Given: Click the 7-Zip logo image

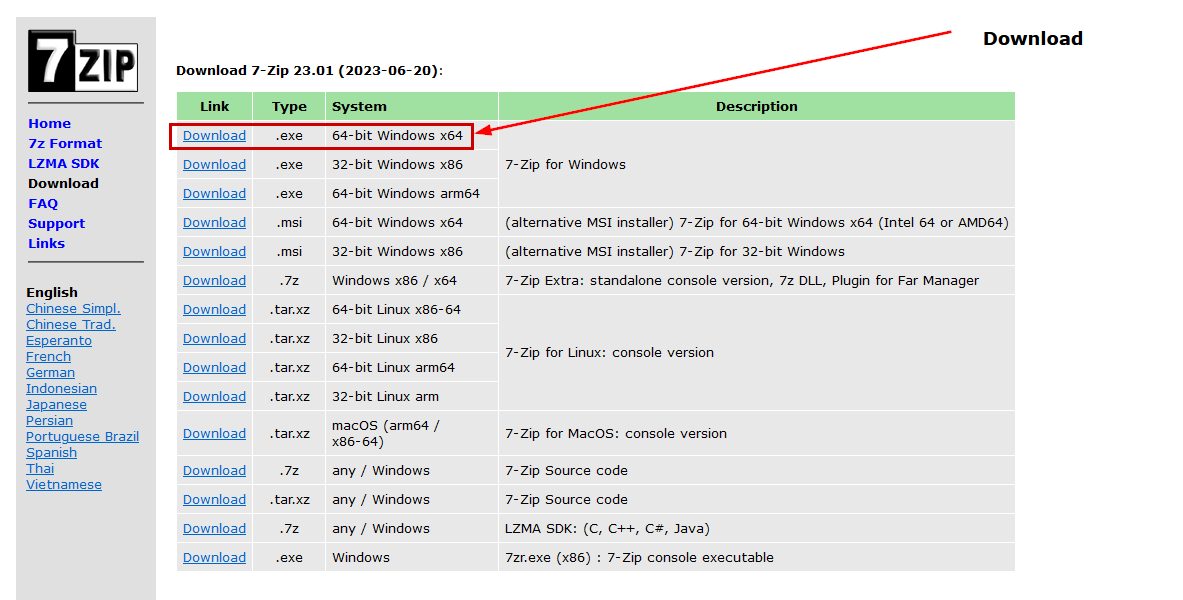Looking at the screenshot, I should point(83,62).
